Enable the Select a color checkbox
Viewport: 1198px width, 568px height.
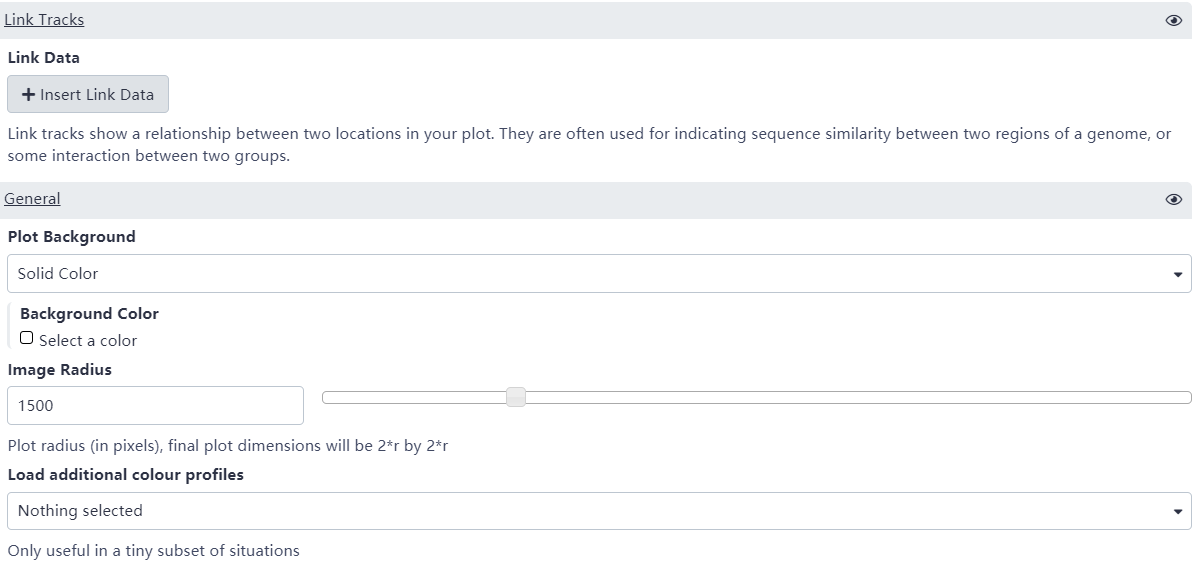point(27,338)
